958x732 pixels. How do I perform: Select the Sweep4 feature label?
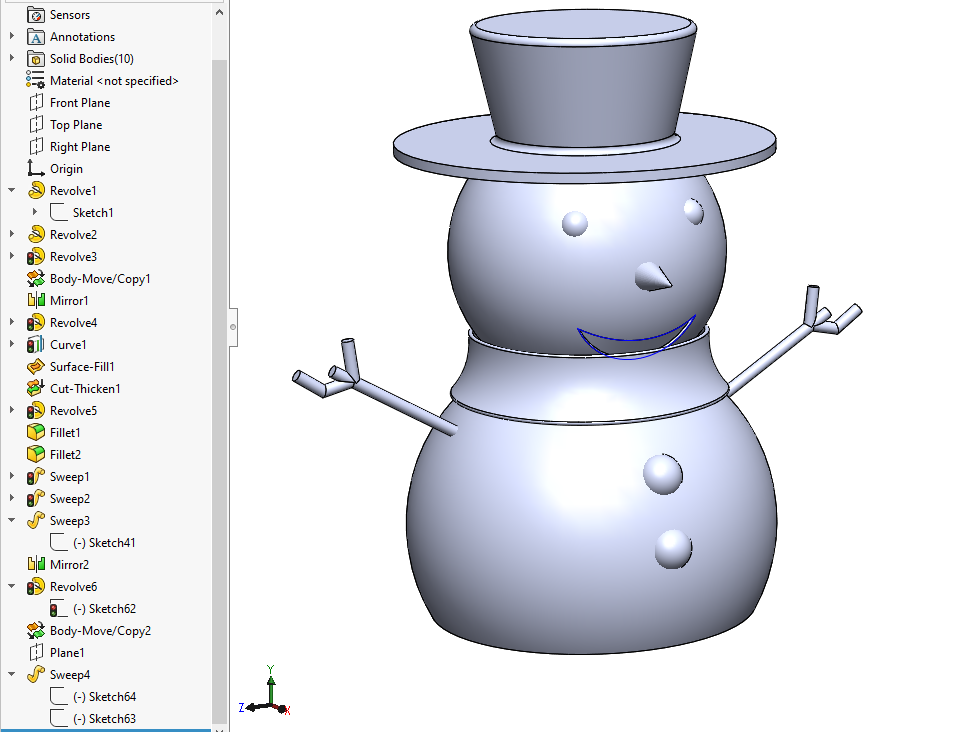click(x=70, y=675)
